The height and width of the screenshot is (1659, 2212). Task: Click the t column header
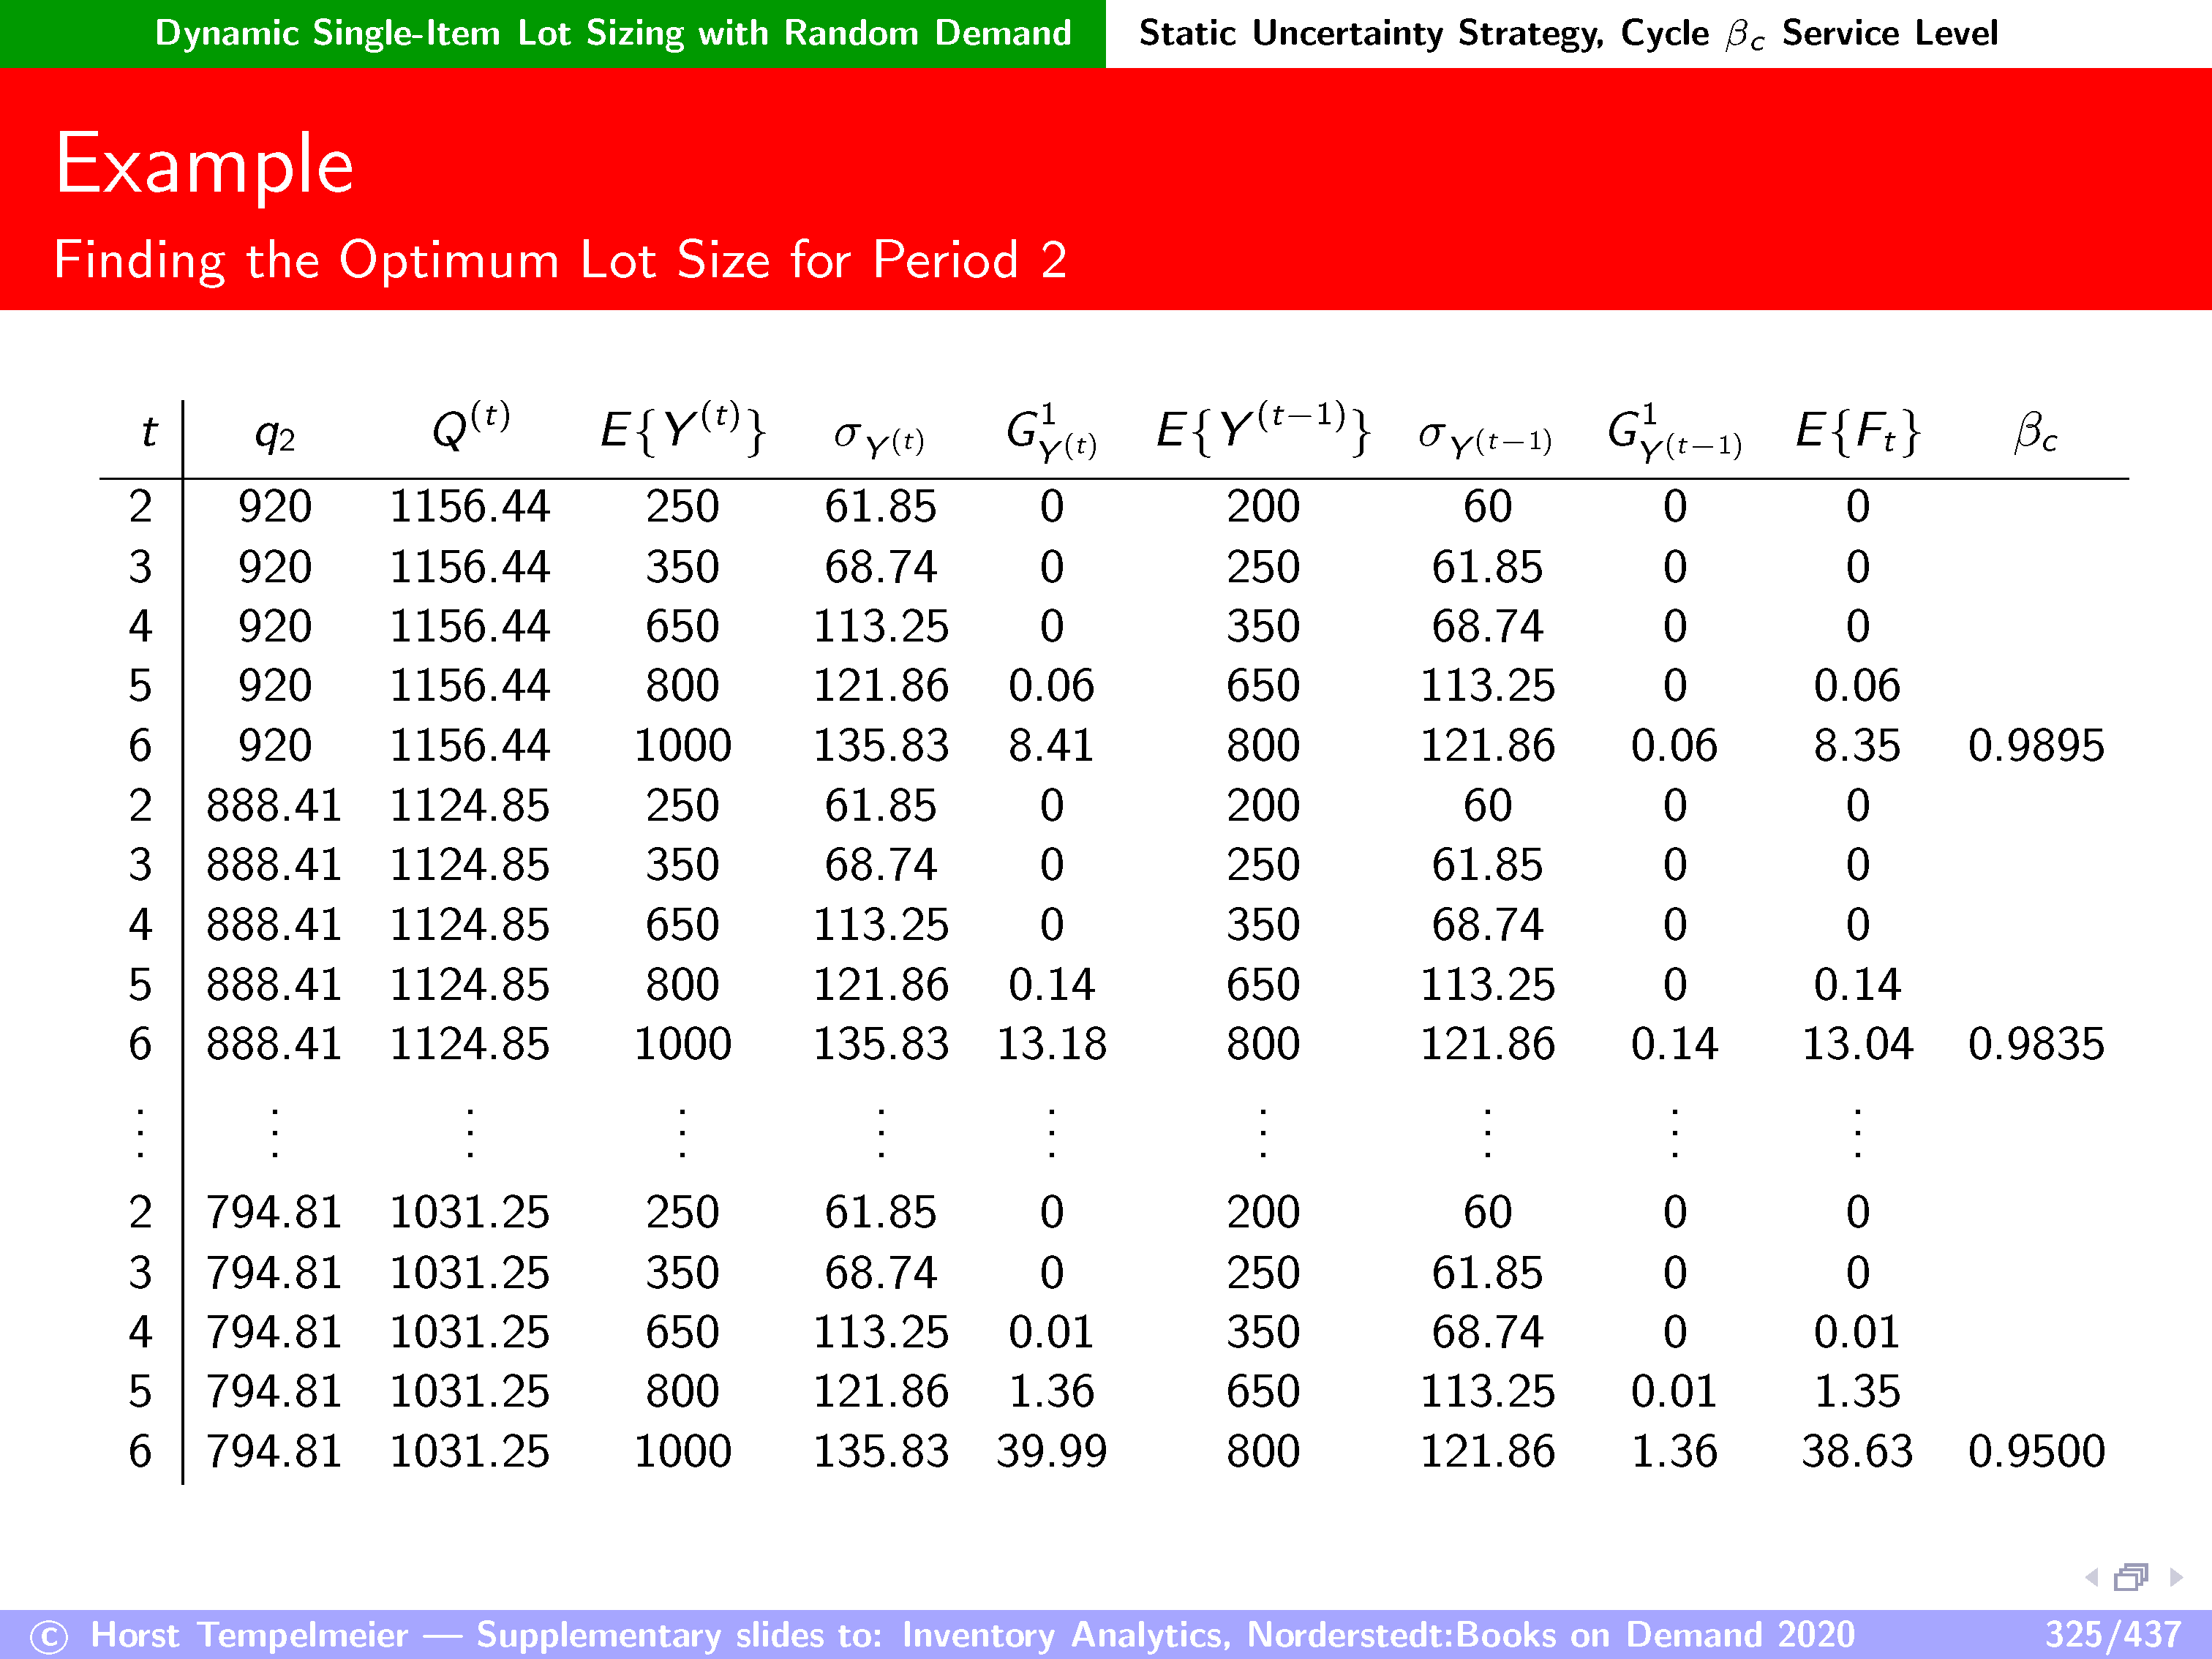point(148,432)
